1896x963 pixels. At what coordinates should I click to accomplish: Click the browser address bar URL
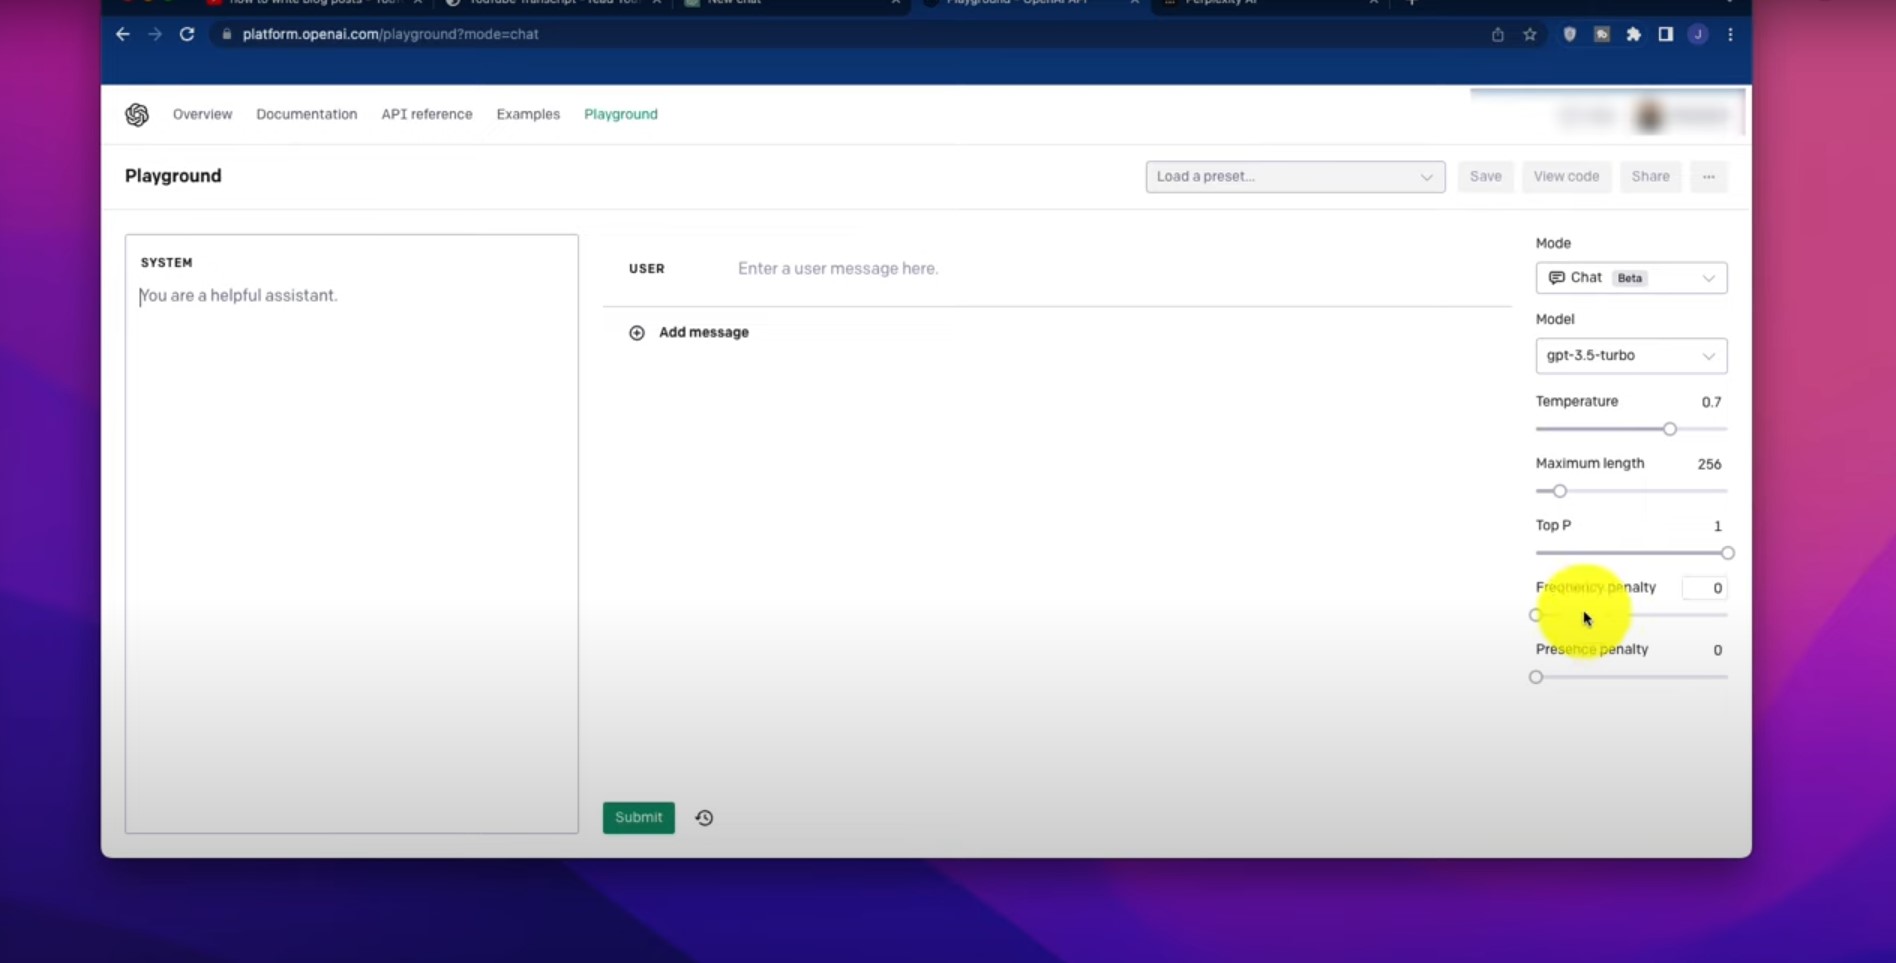coord(390,34)
